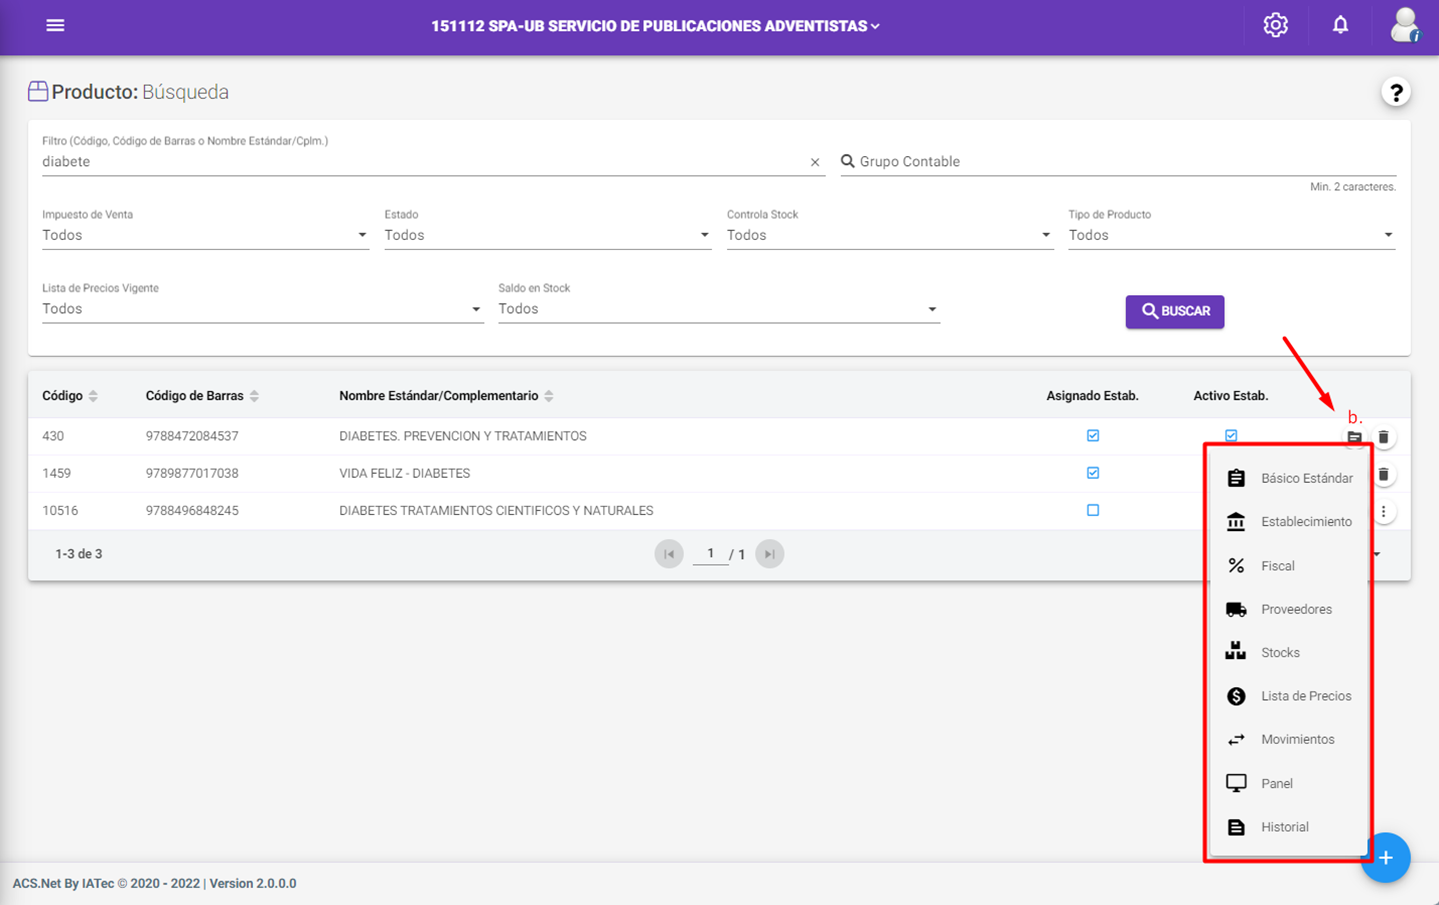
Task: Select Panel menu entry
Action: tap(1288, 783)
